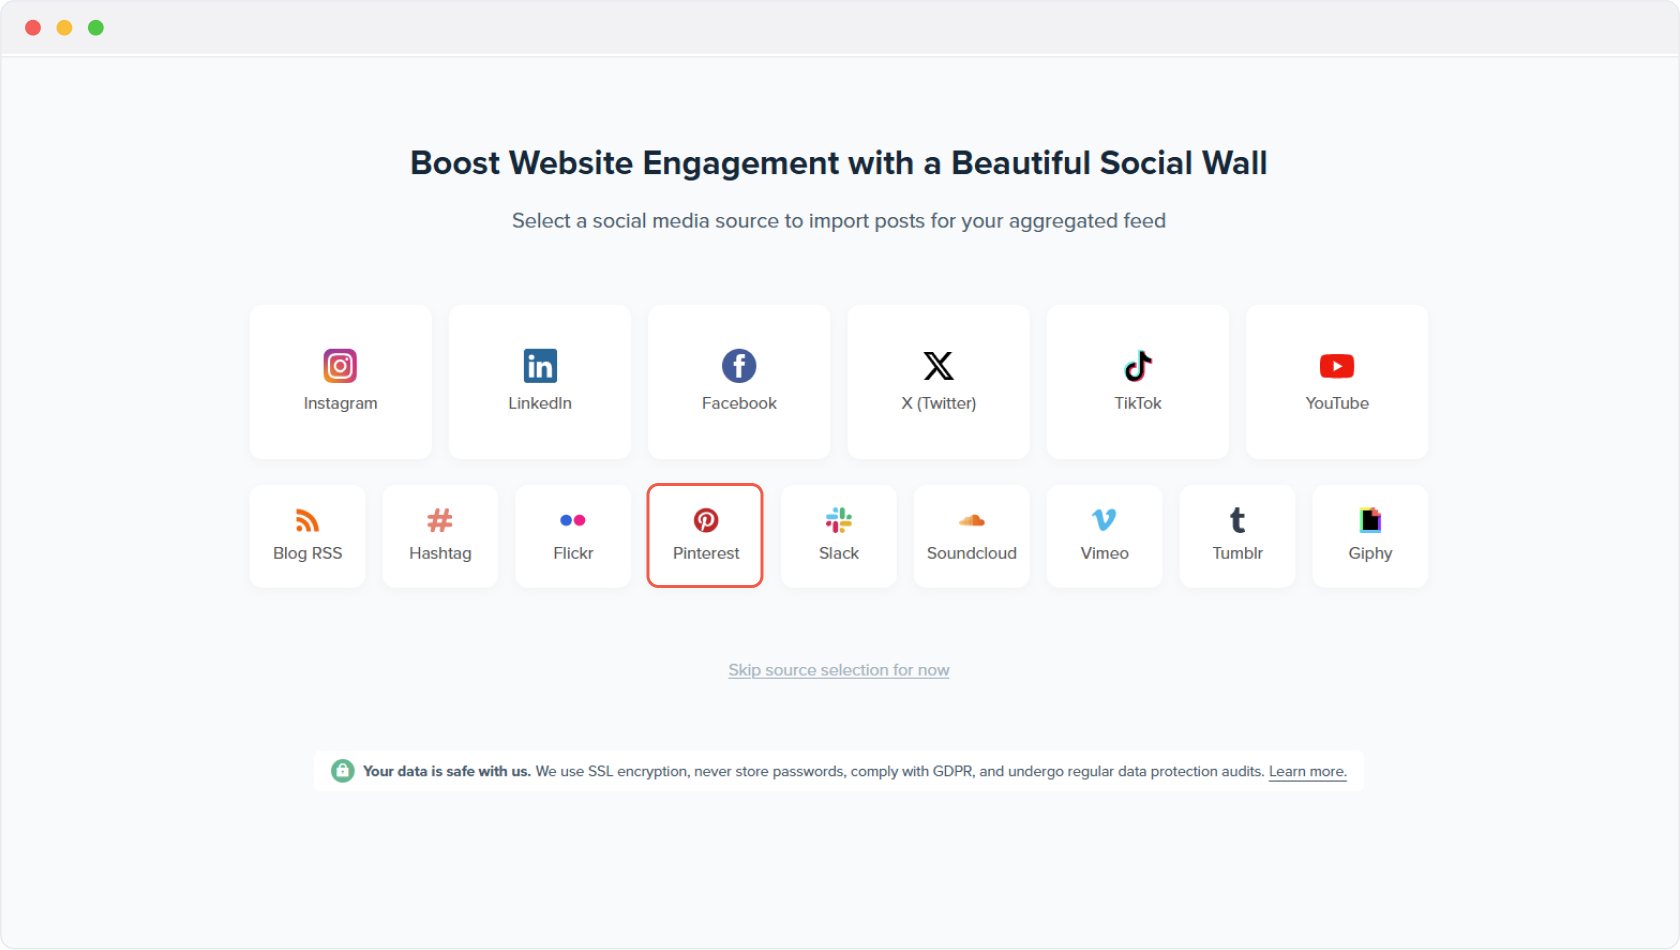This screenshot has height=950, width=1680.
Task: Pick the Slack logo icon
Action: 839,520
